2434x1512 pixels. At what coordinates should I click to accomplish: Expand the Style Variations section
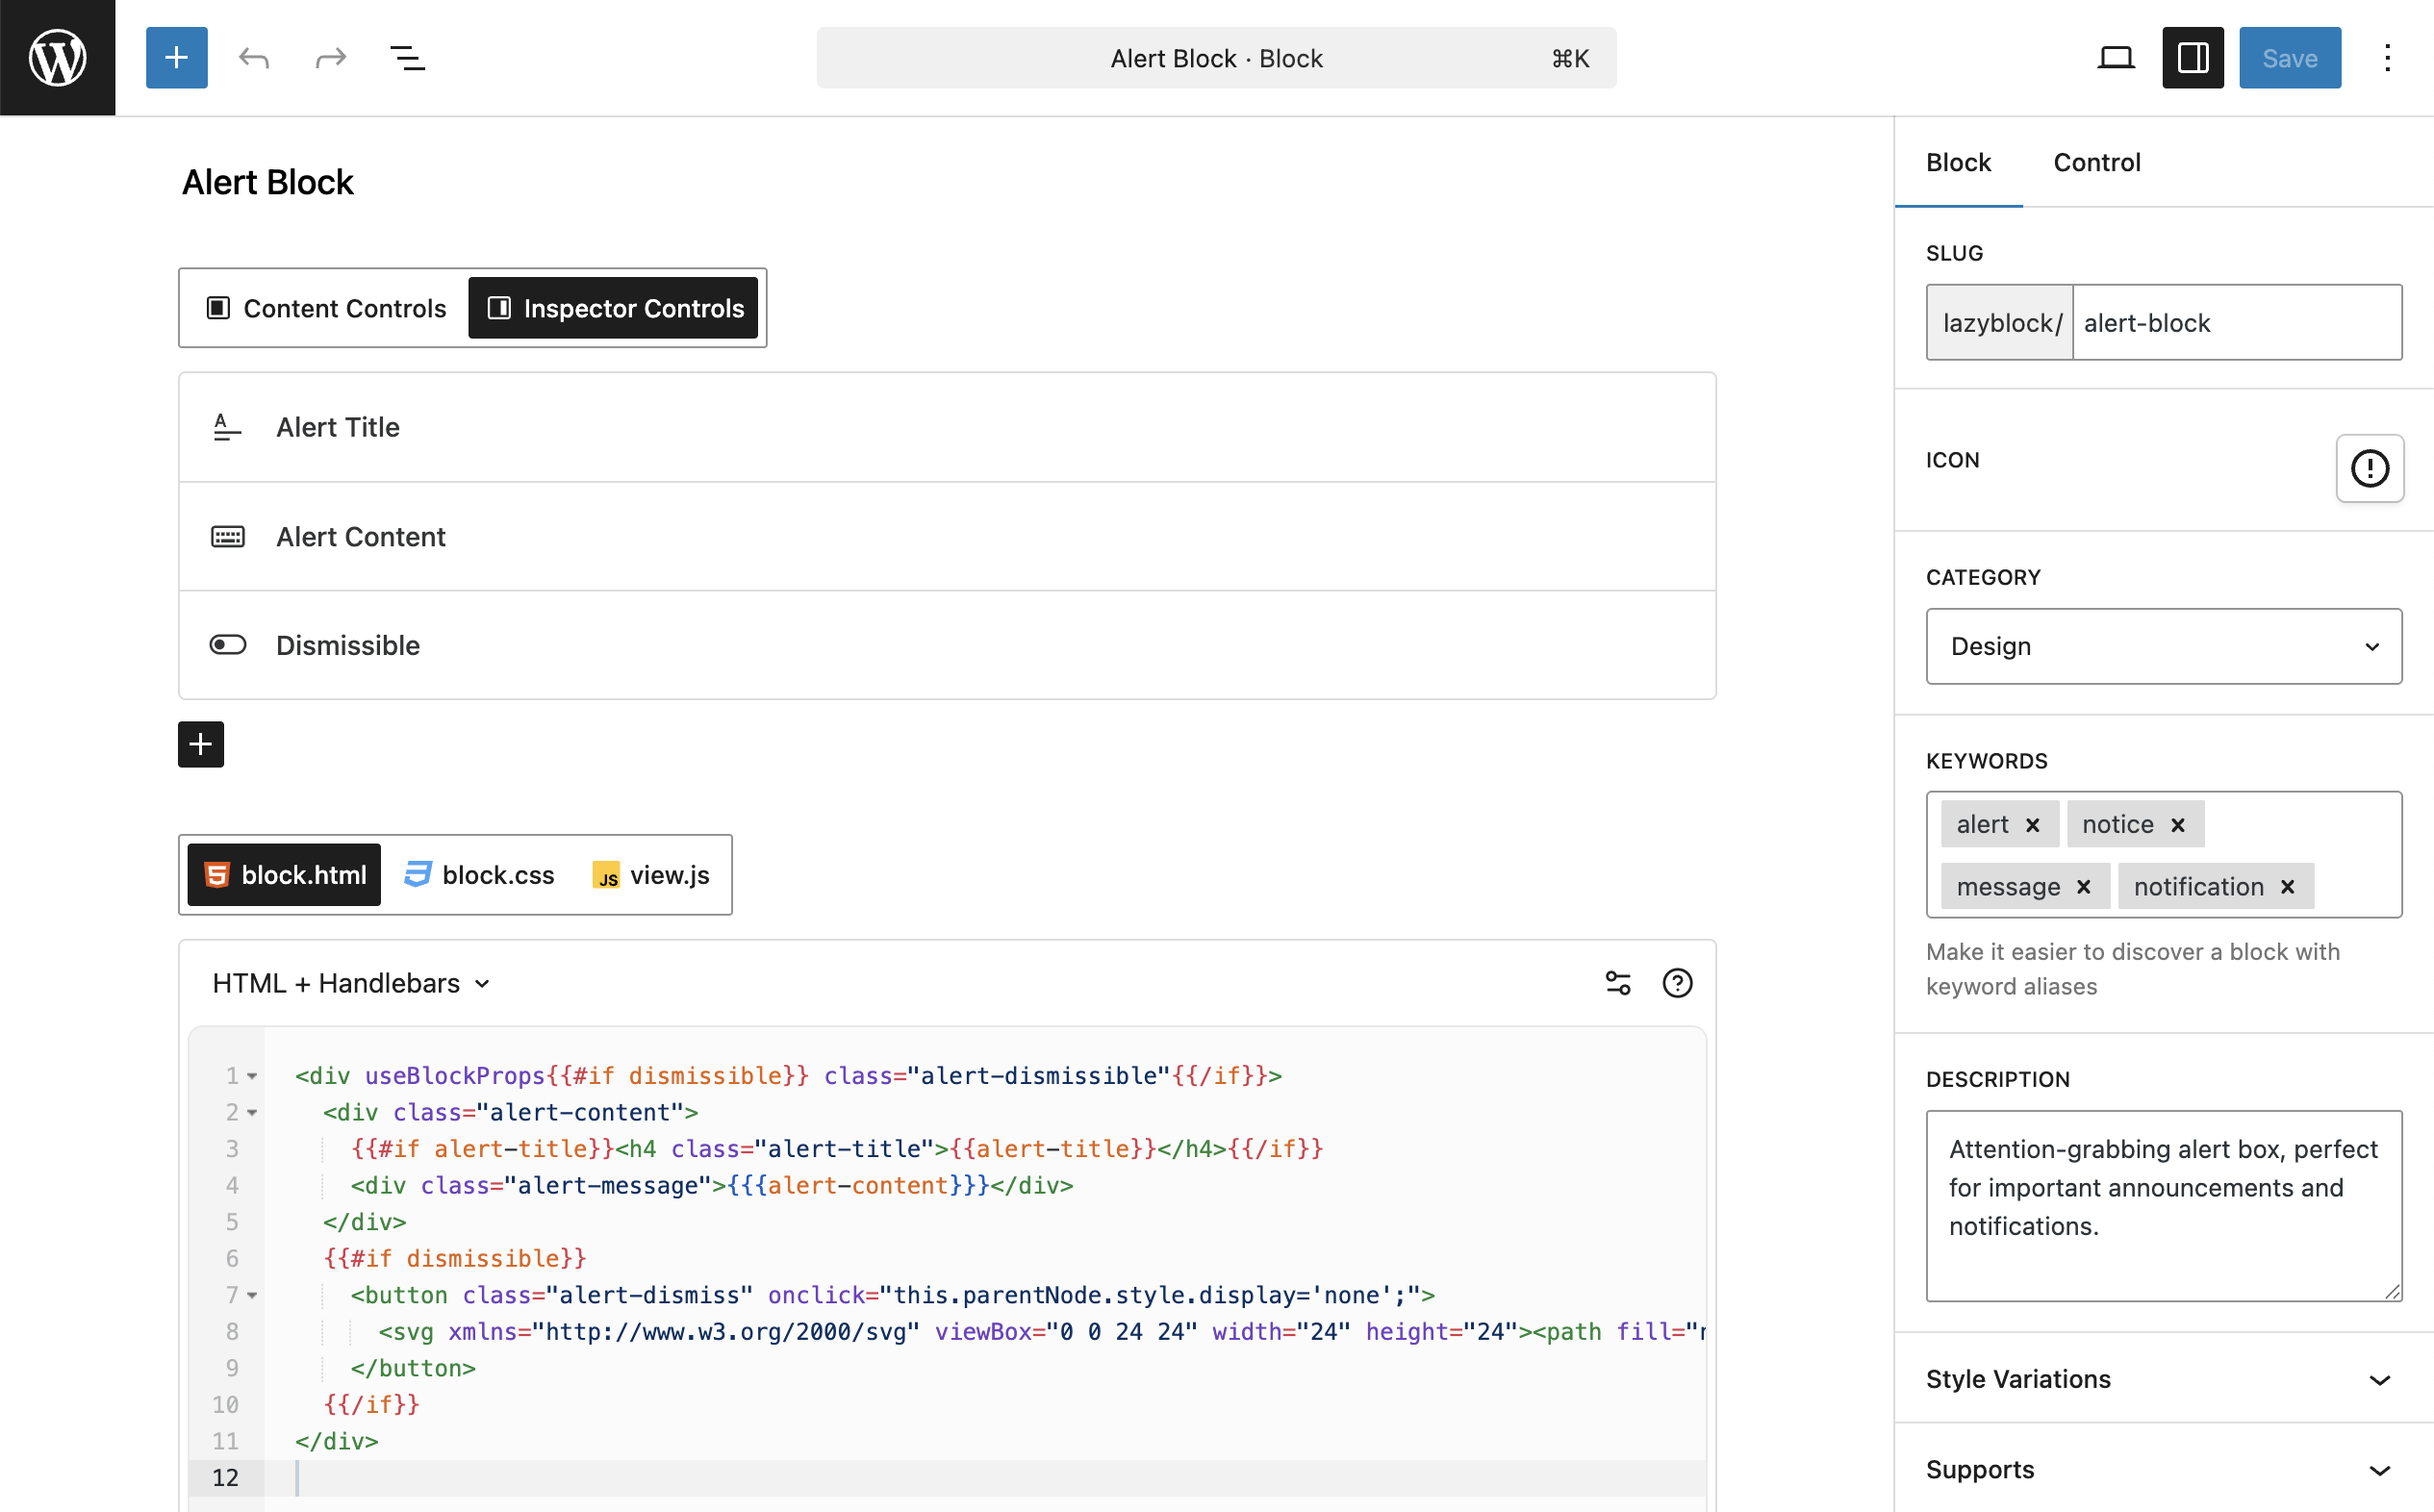tap(2163, 1378)
